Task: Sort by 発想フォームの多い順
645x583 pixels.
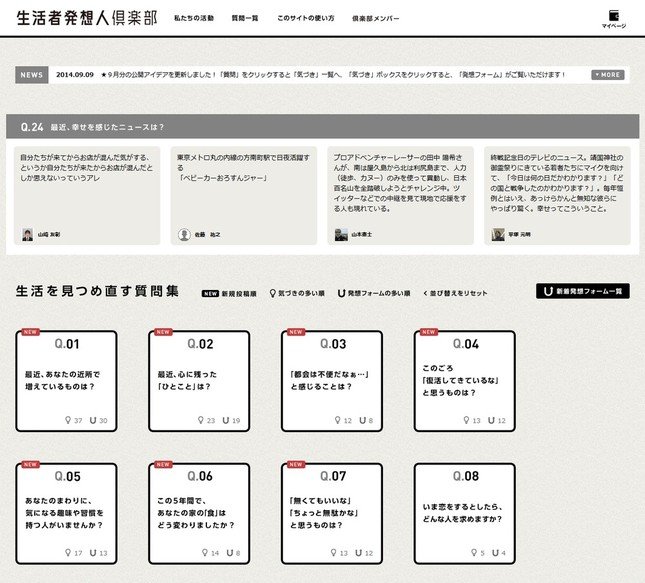Action: 374,293
